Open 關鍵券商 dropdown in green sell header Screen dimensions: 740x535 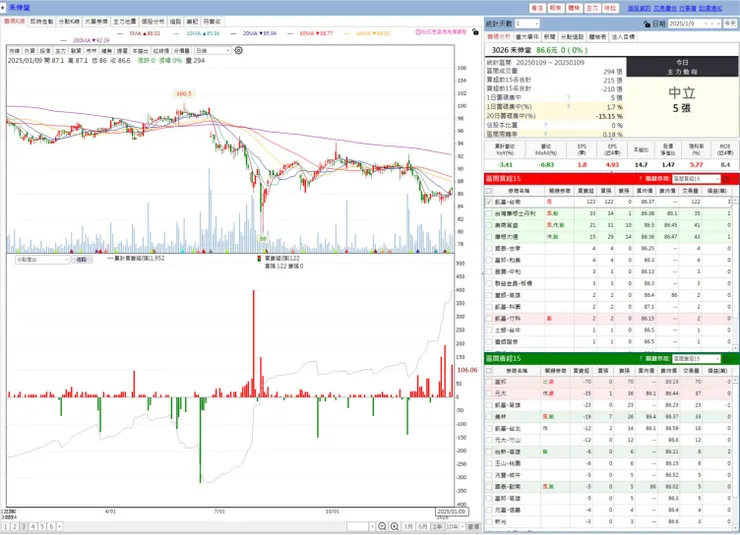click(696, 359)
